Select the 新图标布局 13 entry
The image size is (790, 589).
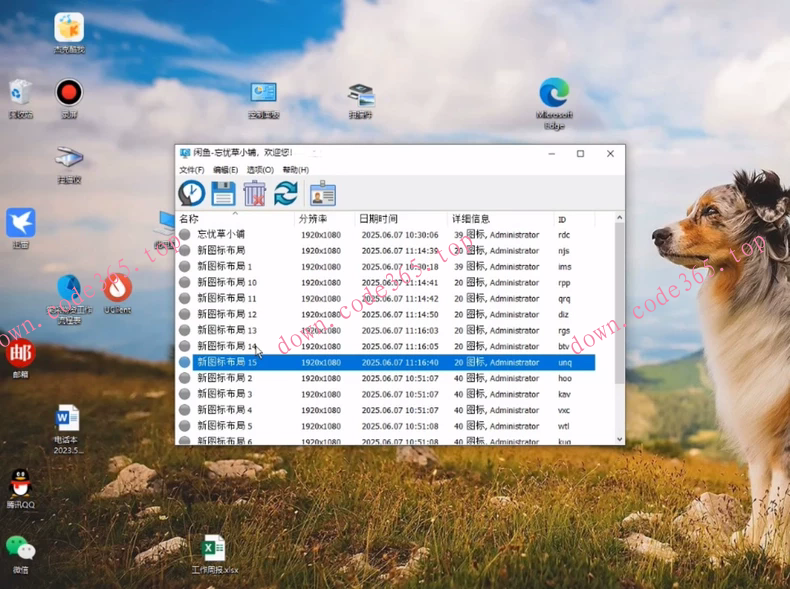click(x=386, y=330)
